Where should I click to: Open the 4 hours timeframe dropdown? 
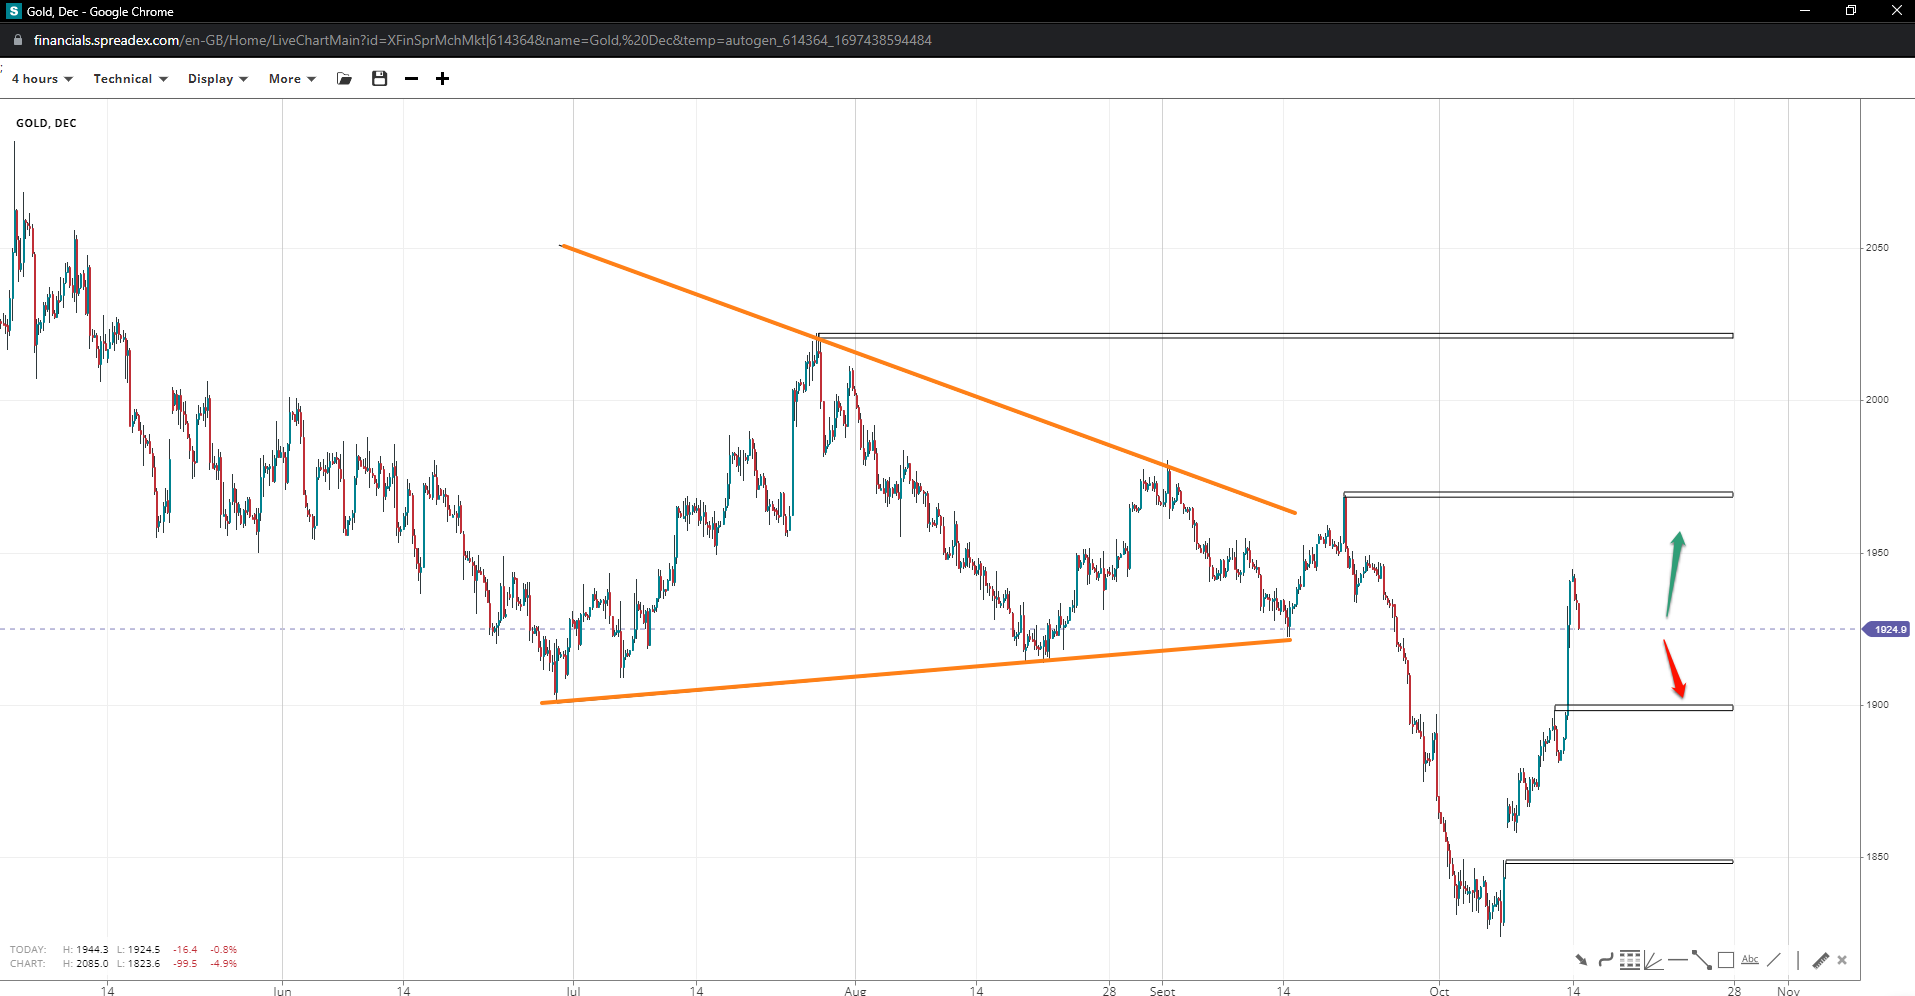point(42,79)
